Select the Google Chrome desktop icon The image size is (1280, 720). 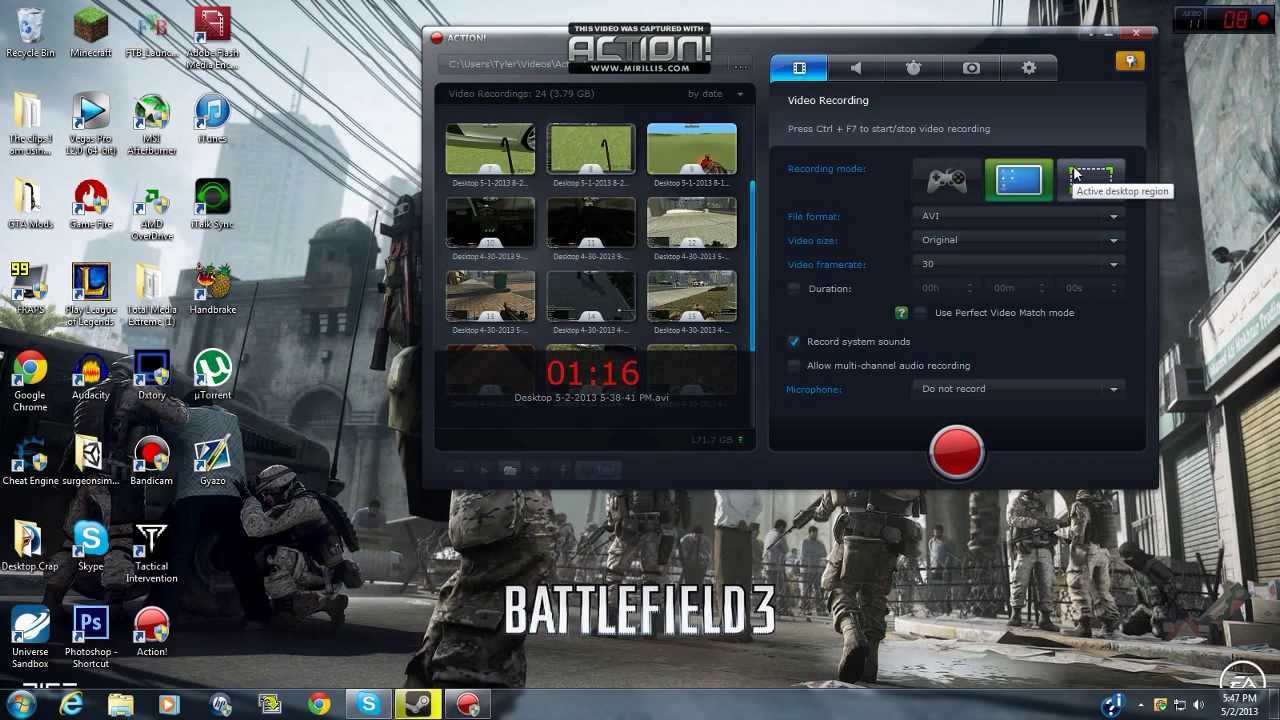[30, 382]
